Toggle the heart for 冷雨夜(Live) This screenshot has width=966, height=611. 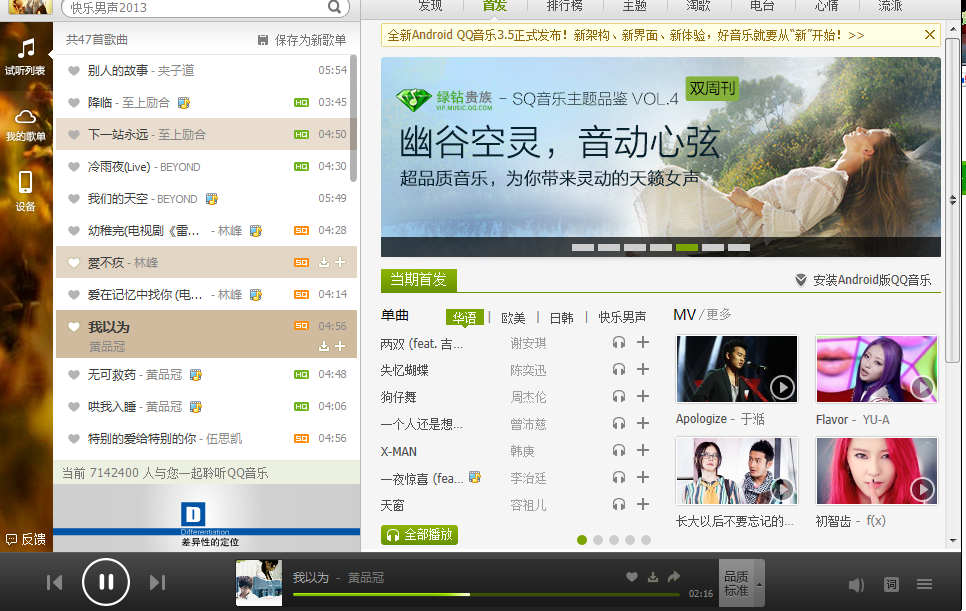74,167
